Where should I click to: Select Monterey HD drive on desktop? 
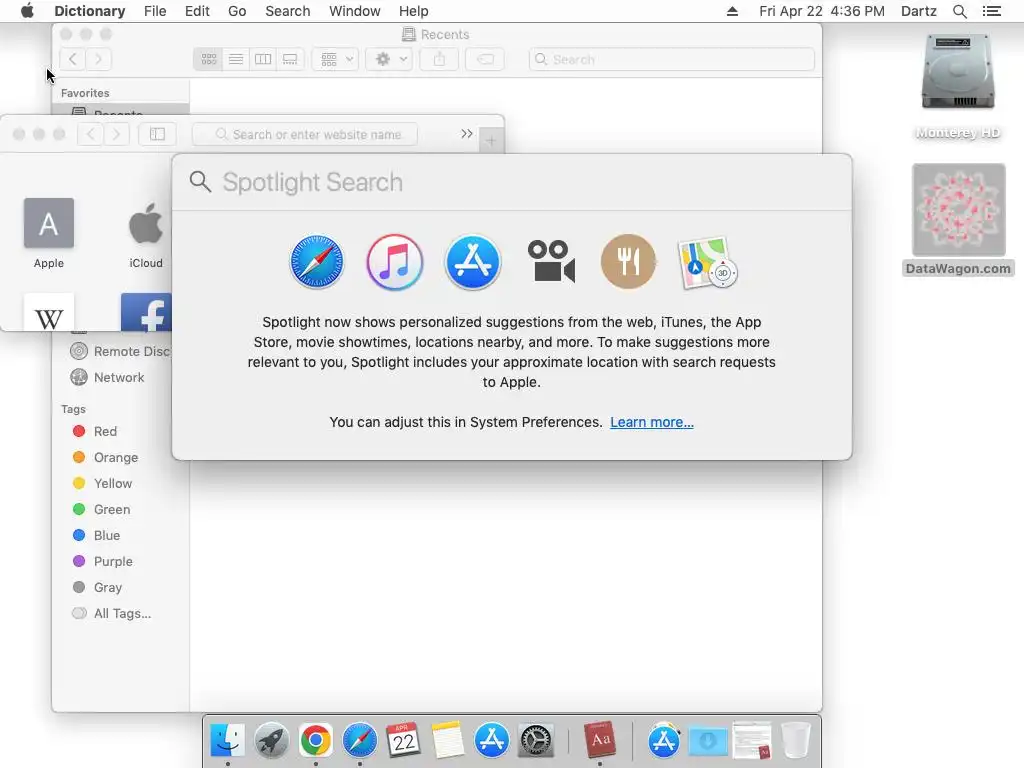[x=957, y=86]
